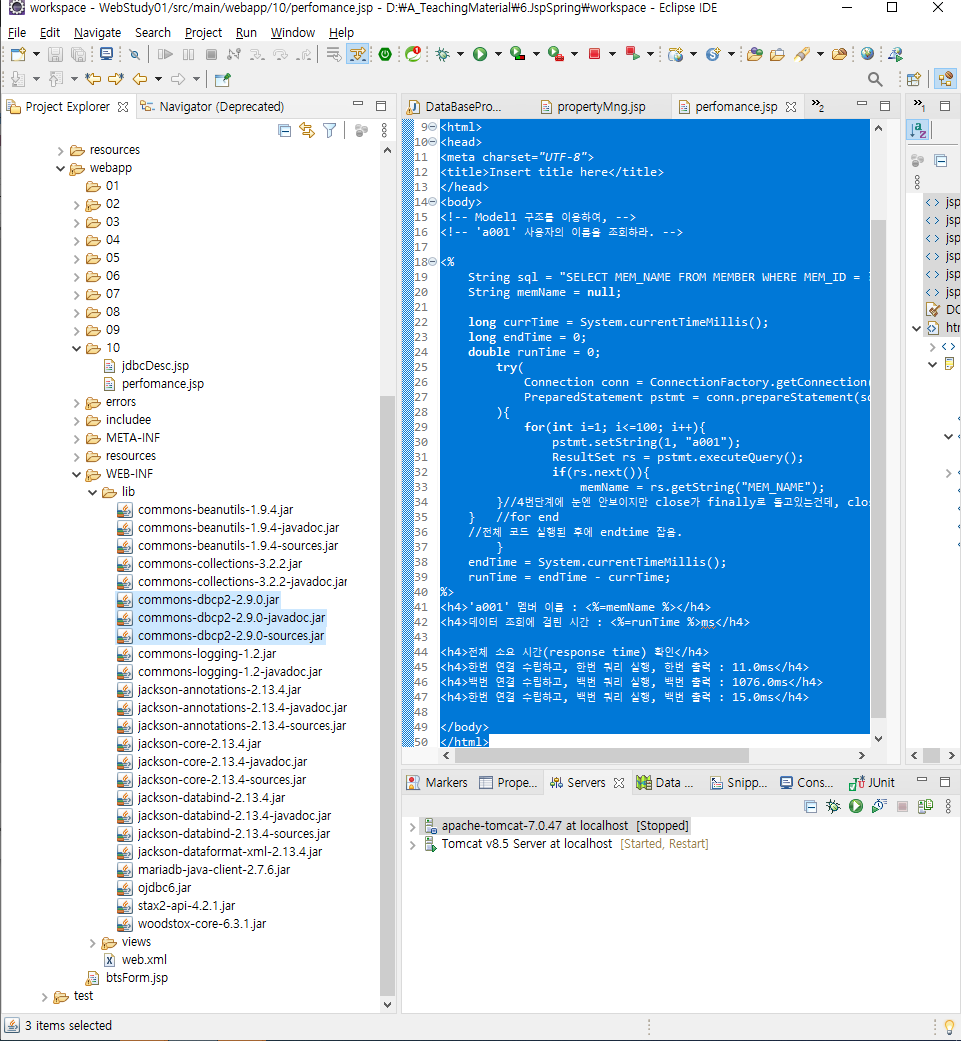Click green Spring Boot power icon
Screen dimensions: 961x1041
[x=385, y=54]
